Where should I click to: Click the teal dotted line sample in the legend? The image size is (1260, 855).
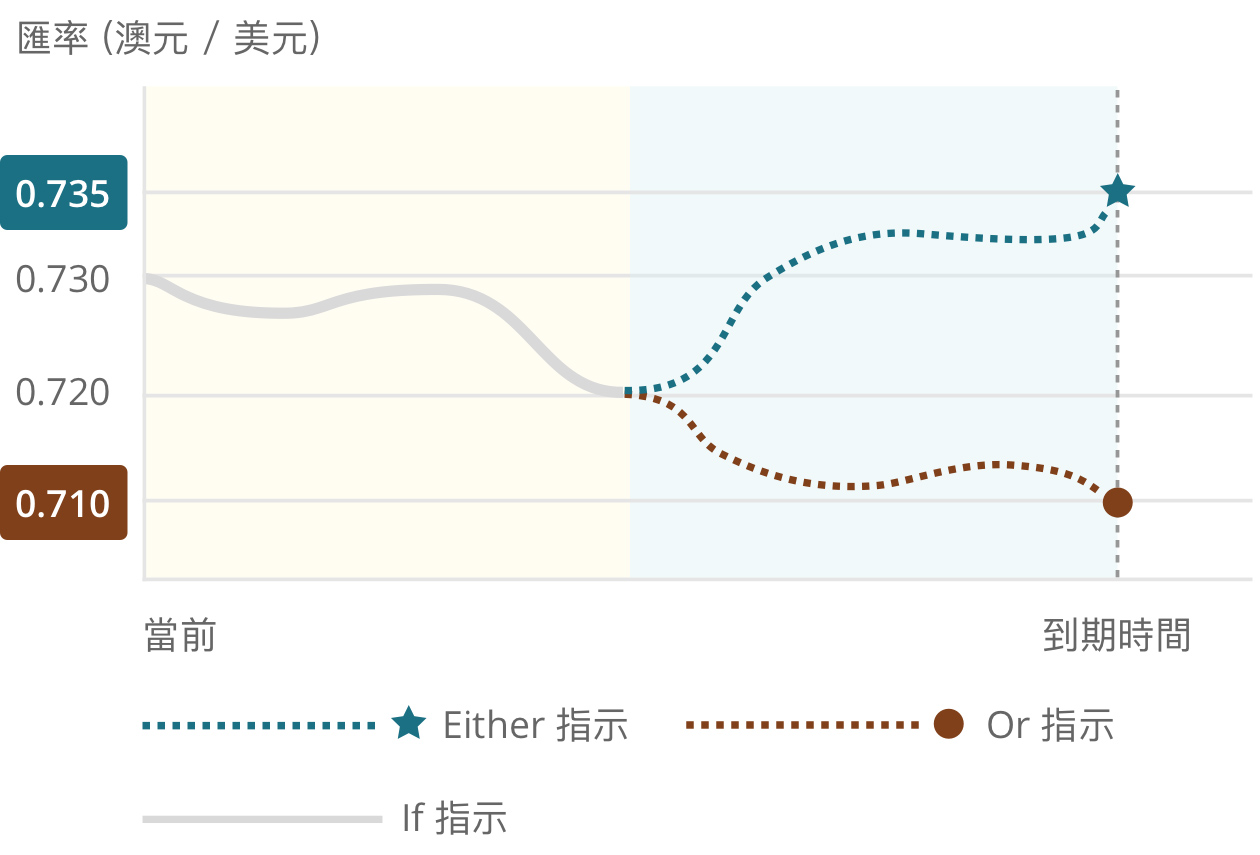(x=259, y=725)
